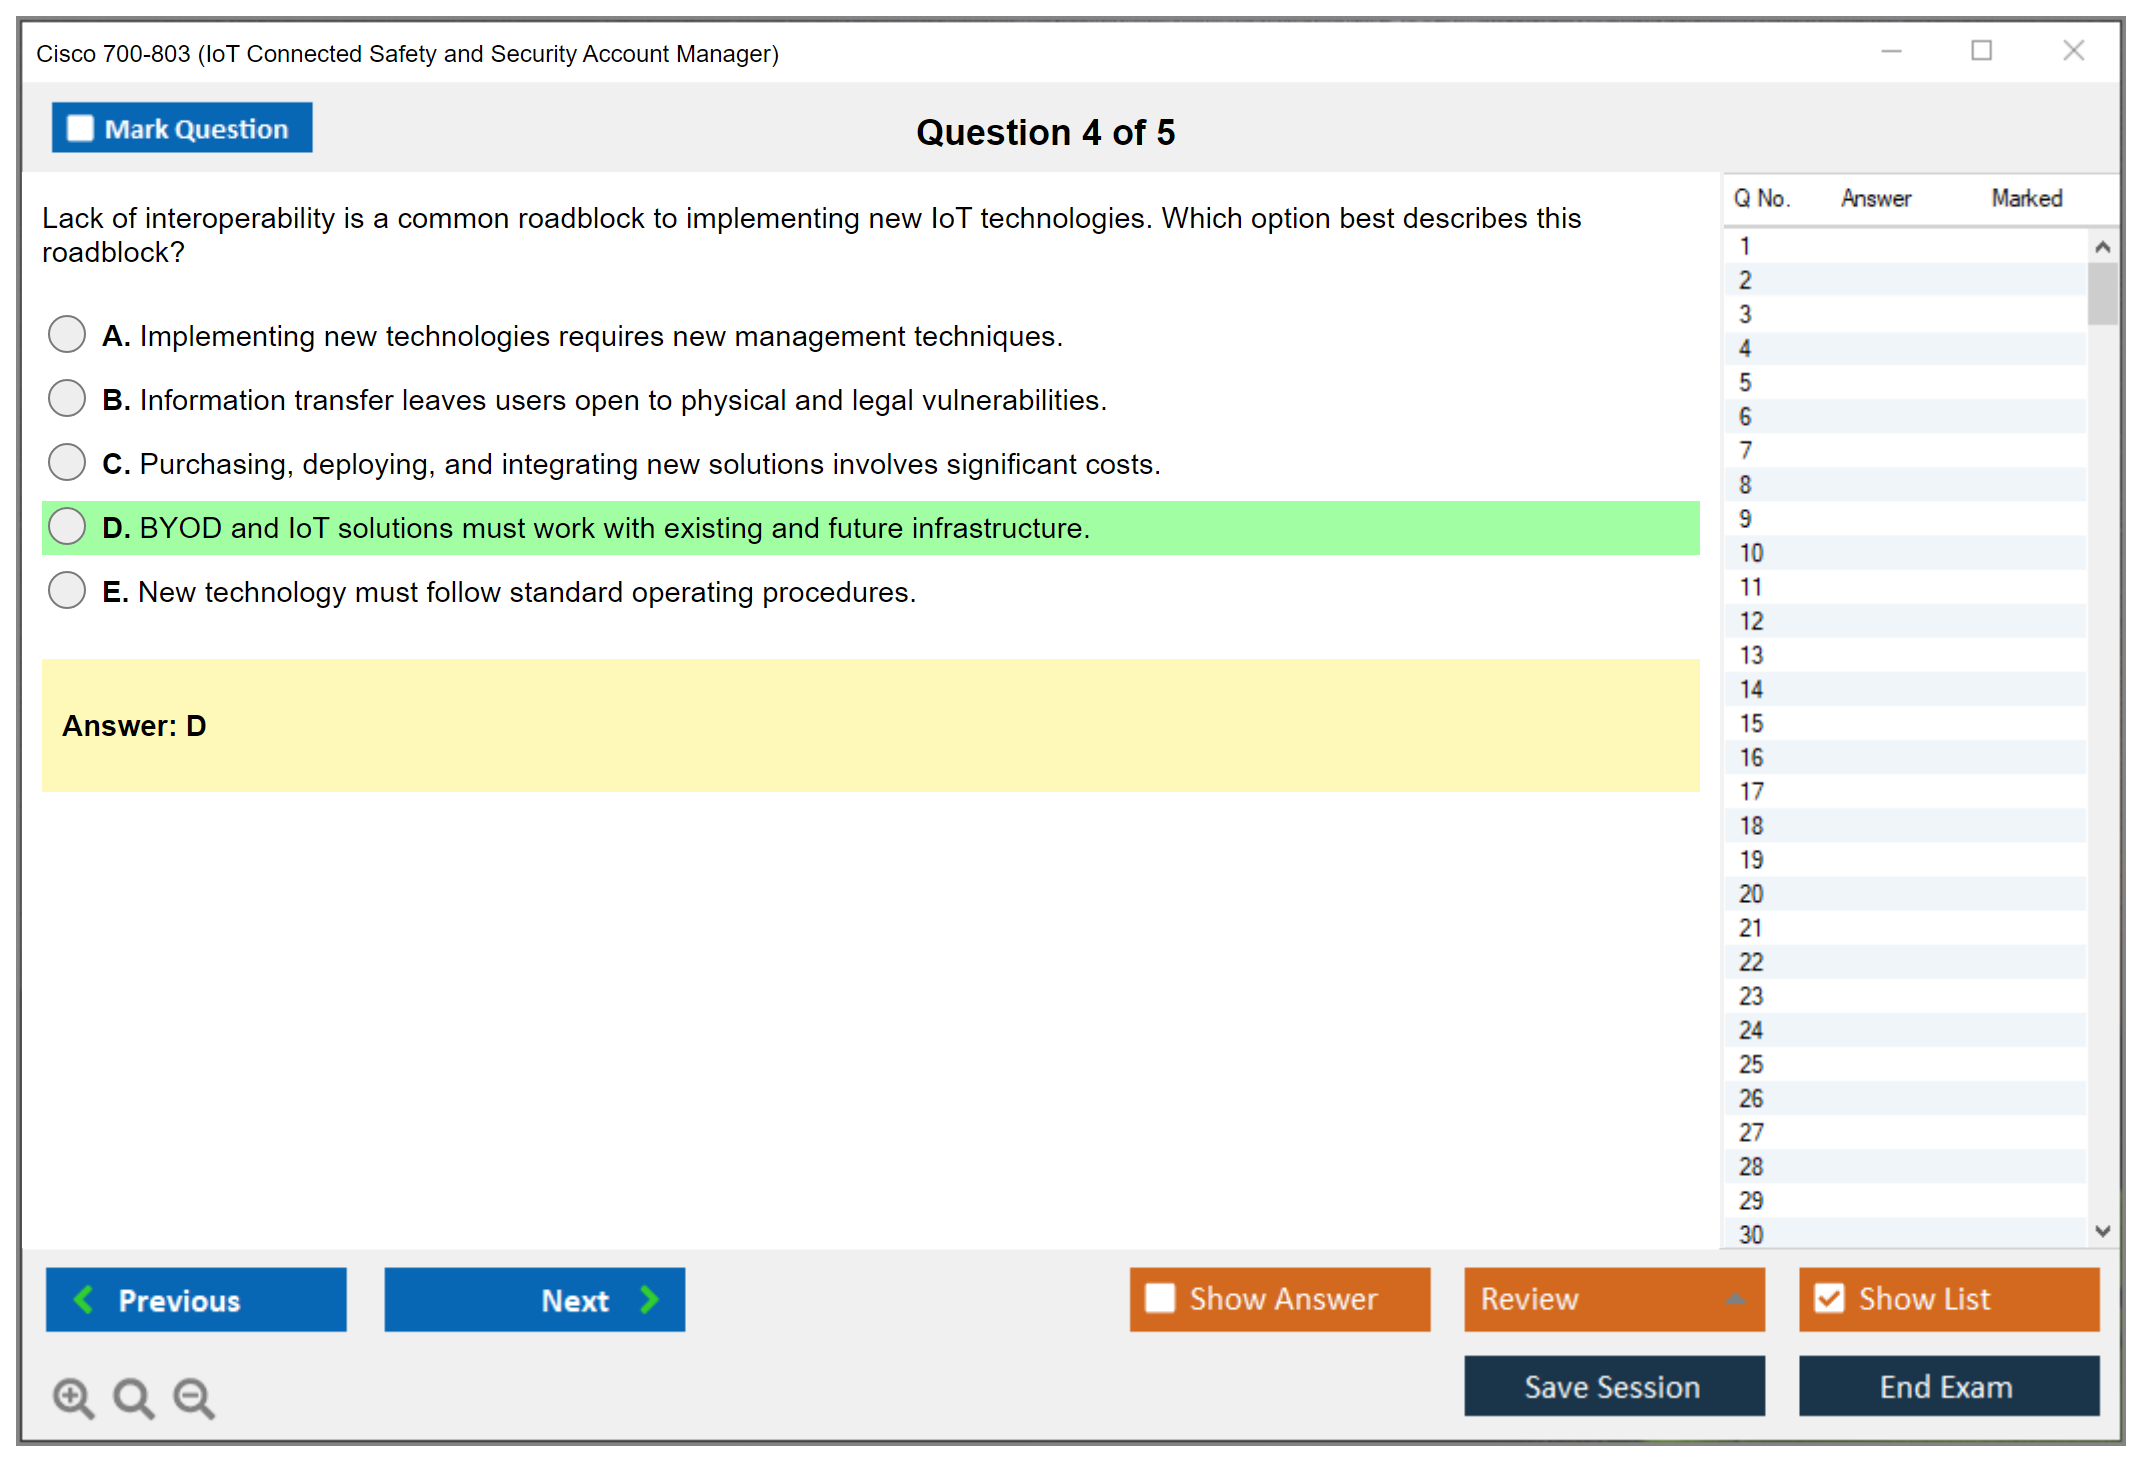
Task: Toggle the Show Answer checkbox
Action: click(1160, 1298)
